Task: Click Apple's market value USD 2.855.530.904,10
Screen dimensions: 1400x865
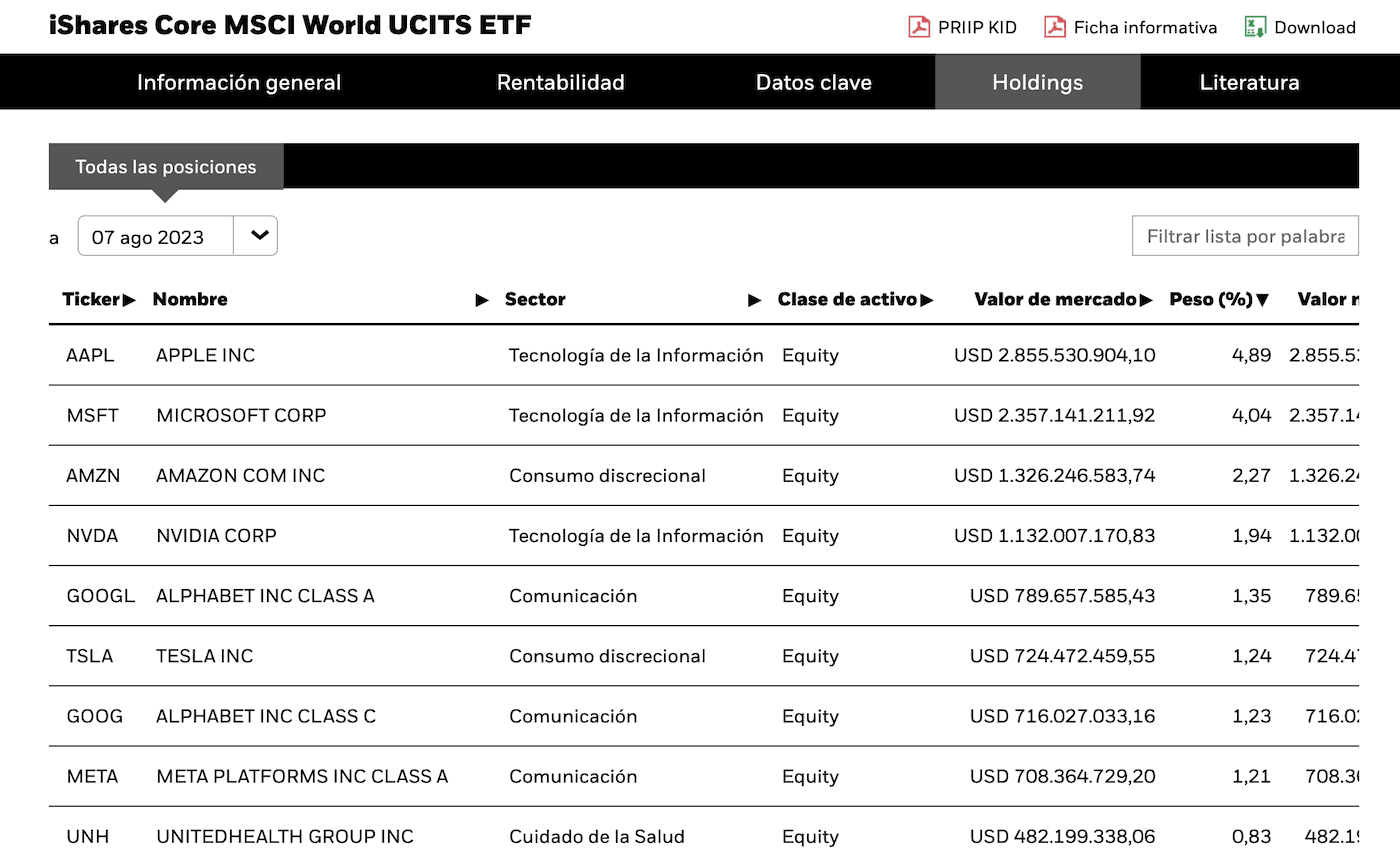Action: pyautogui.click(x=1054, y=355)
